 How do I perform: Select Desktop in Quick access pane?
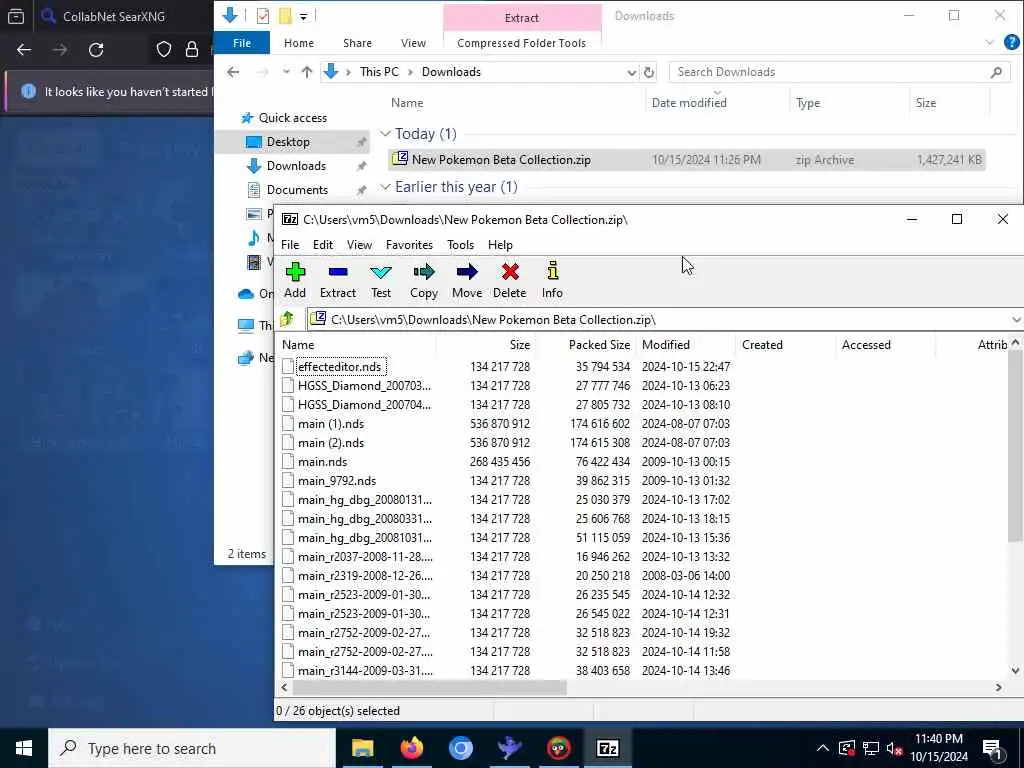tap(288, 142)
